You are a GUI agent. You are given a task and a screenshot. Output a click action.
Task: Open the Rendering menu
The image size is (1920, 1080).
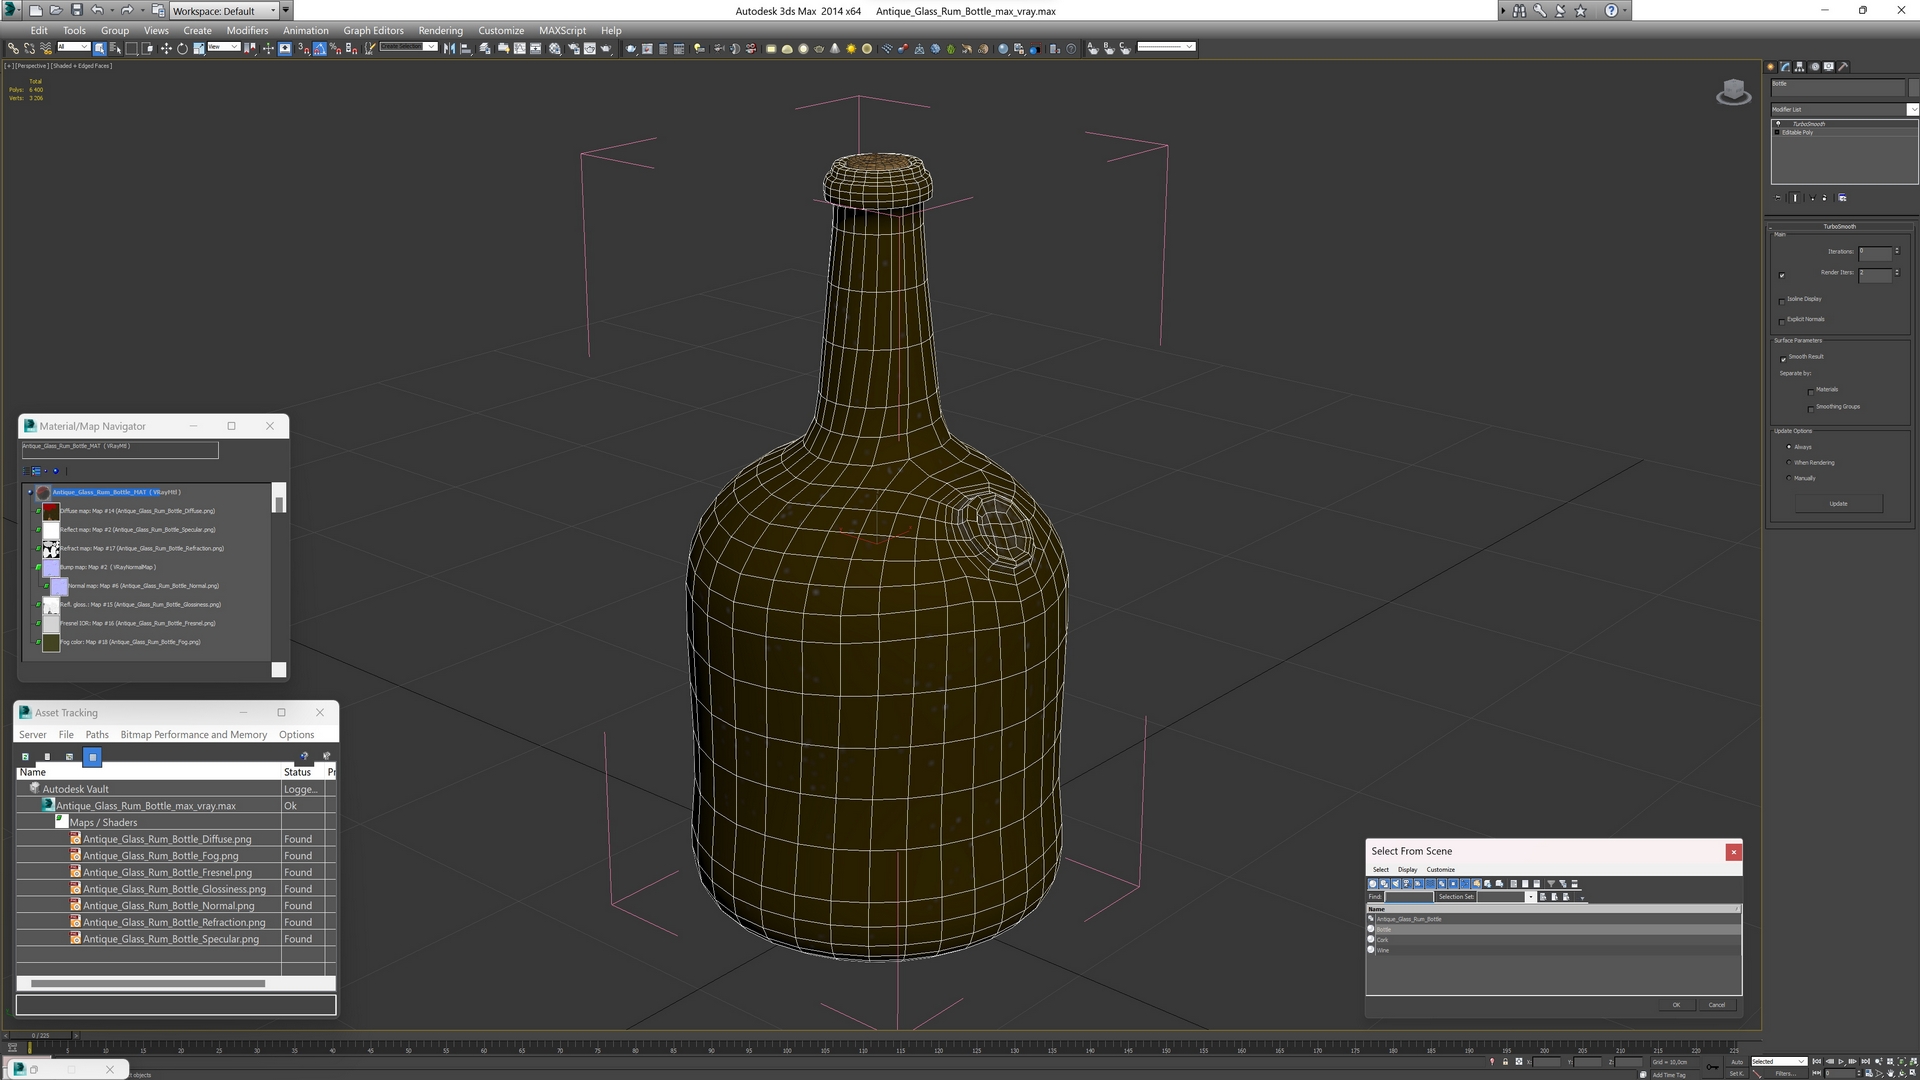tap(440, 30)
